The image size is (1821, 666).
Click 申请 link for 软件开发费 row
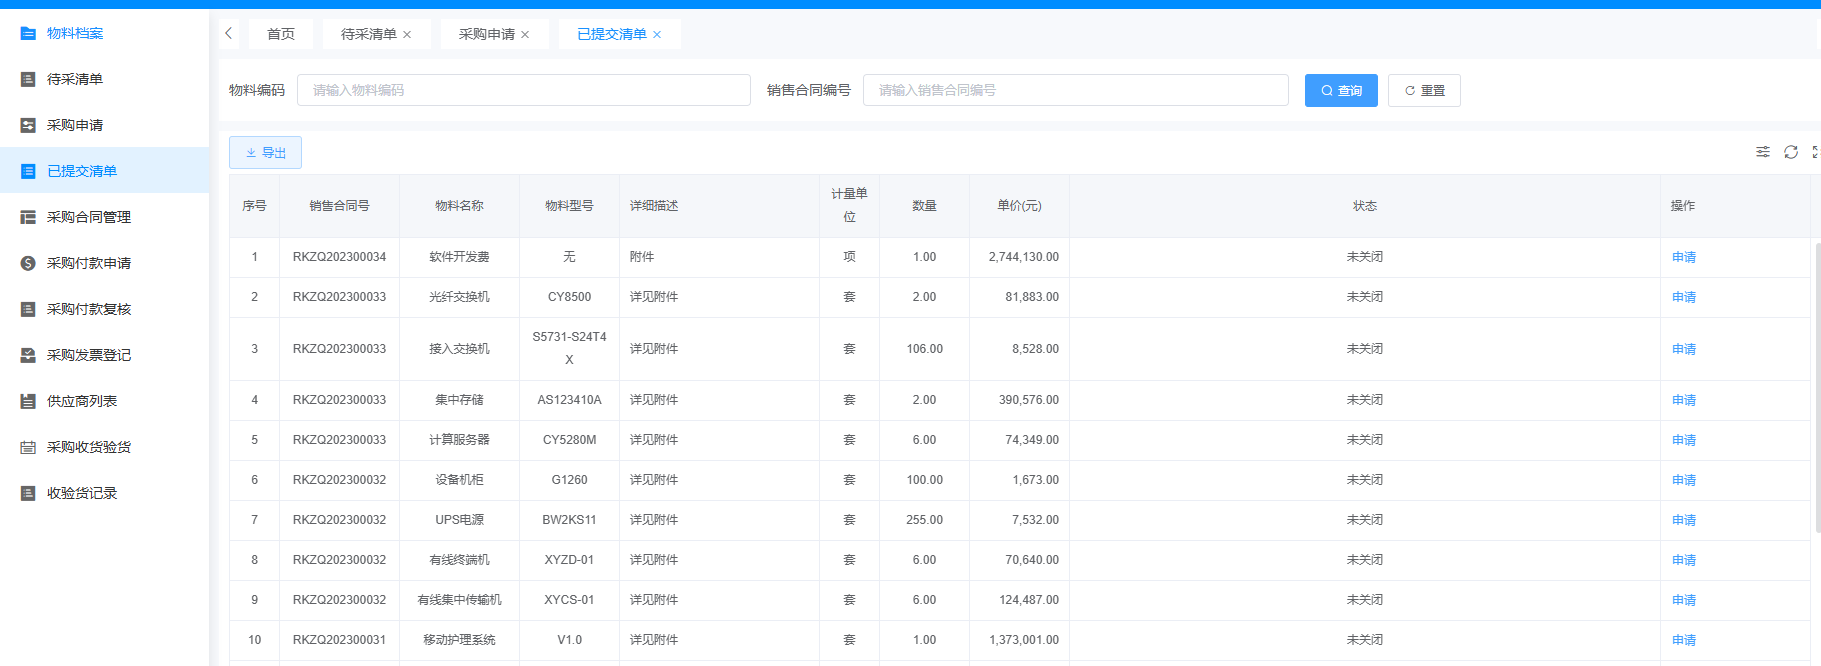pyautogui.click(x=1683, y=257)
